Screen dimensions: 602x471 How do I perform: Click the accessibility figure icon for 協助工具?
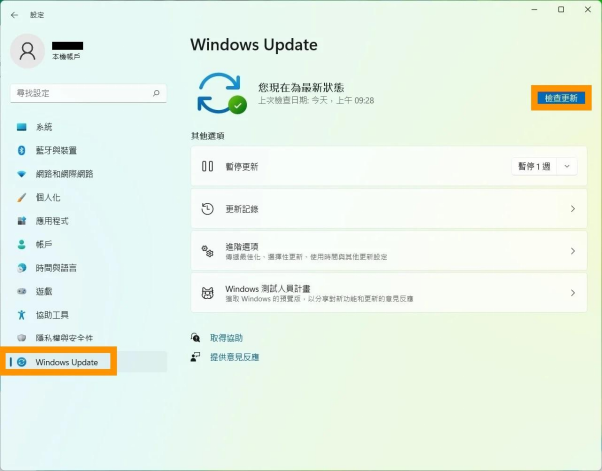tap(22, 315)
